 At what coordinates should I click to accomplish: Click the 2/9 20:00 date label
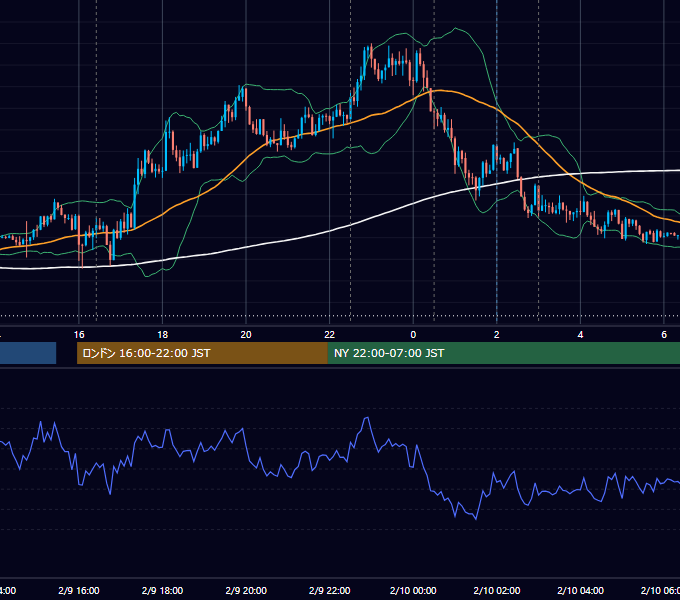[246, 590]
